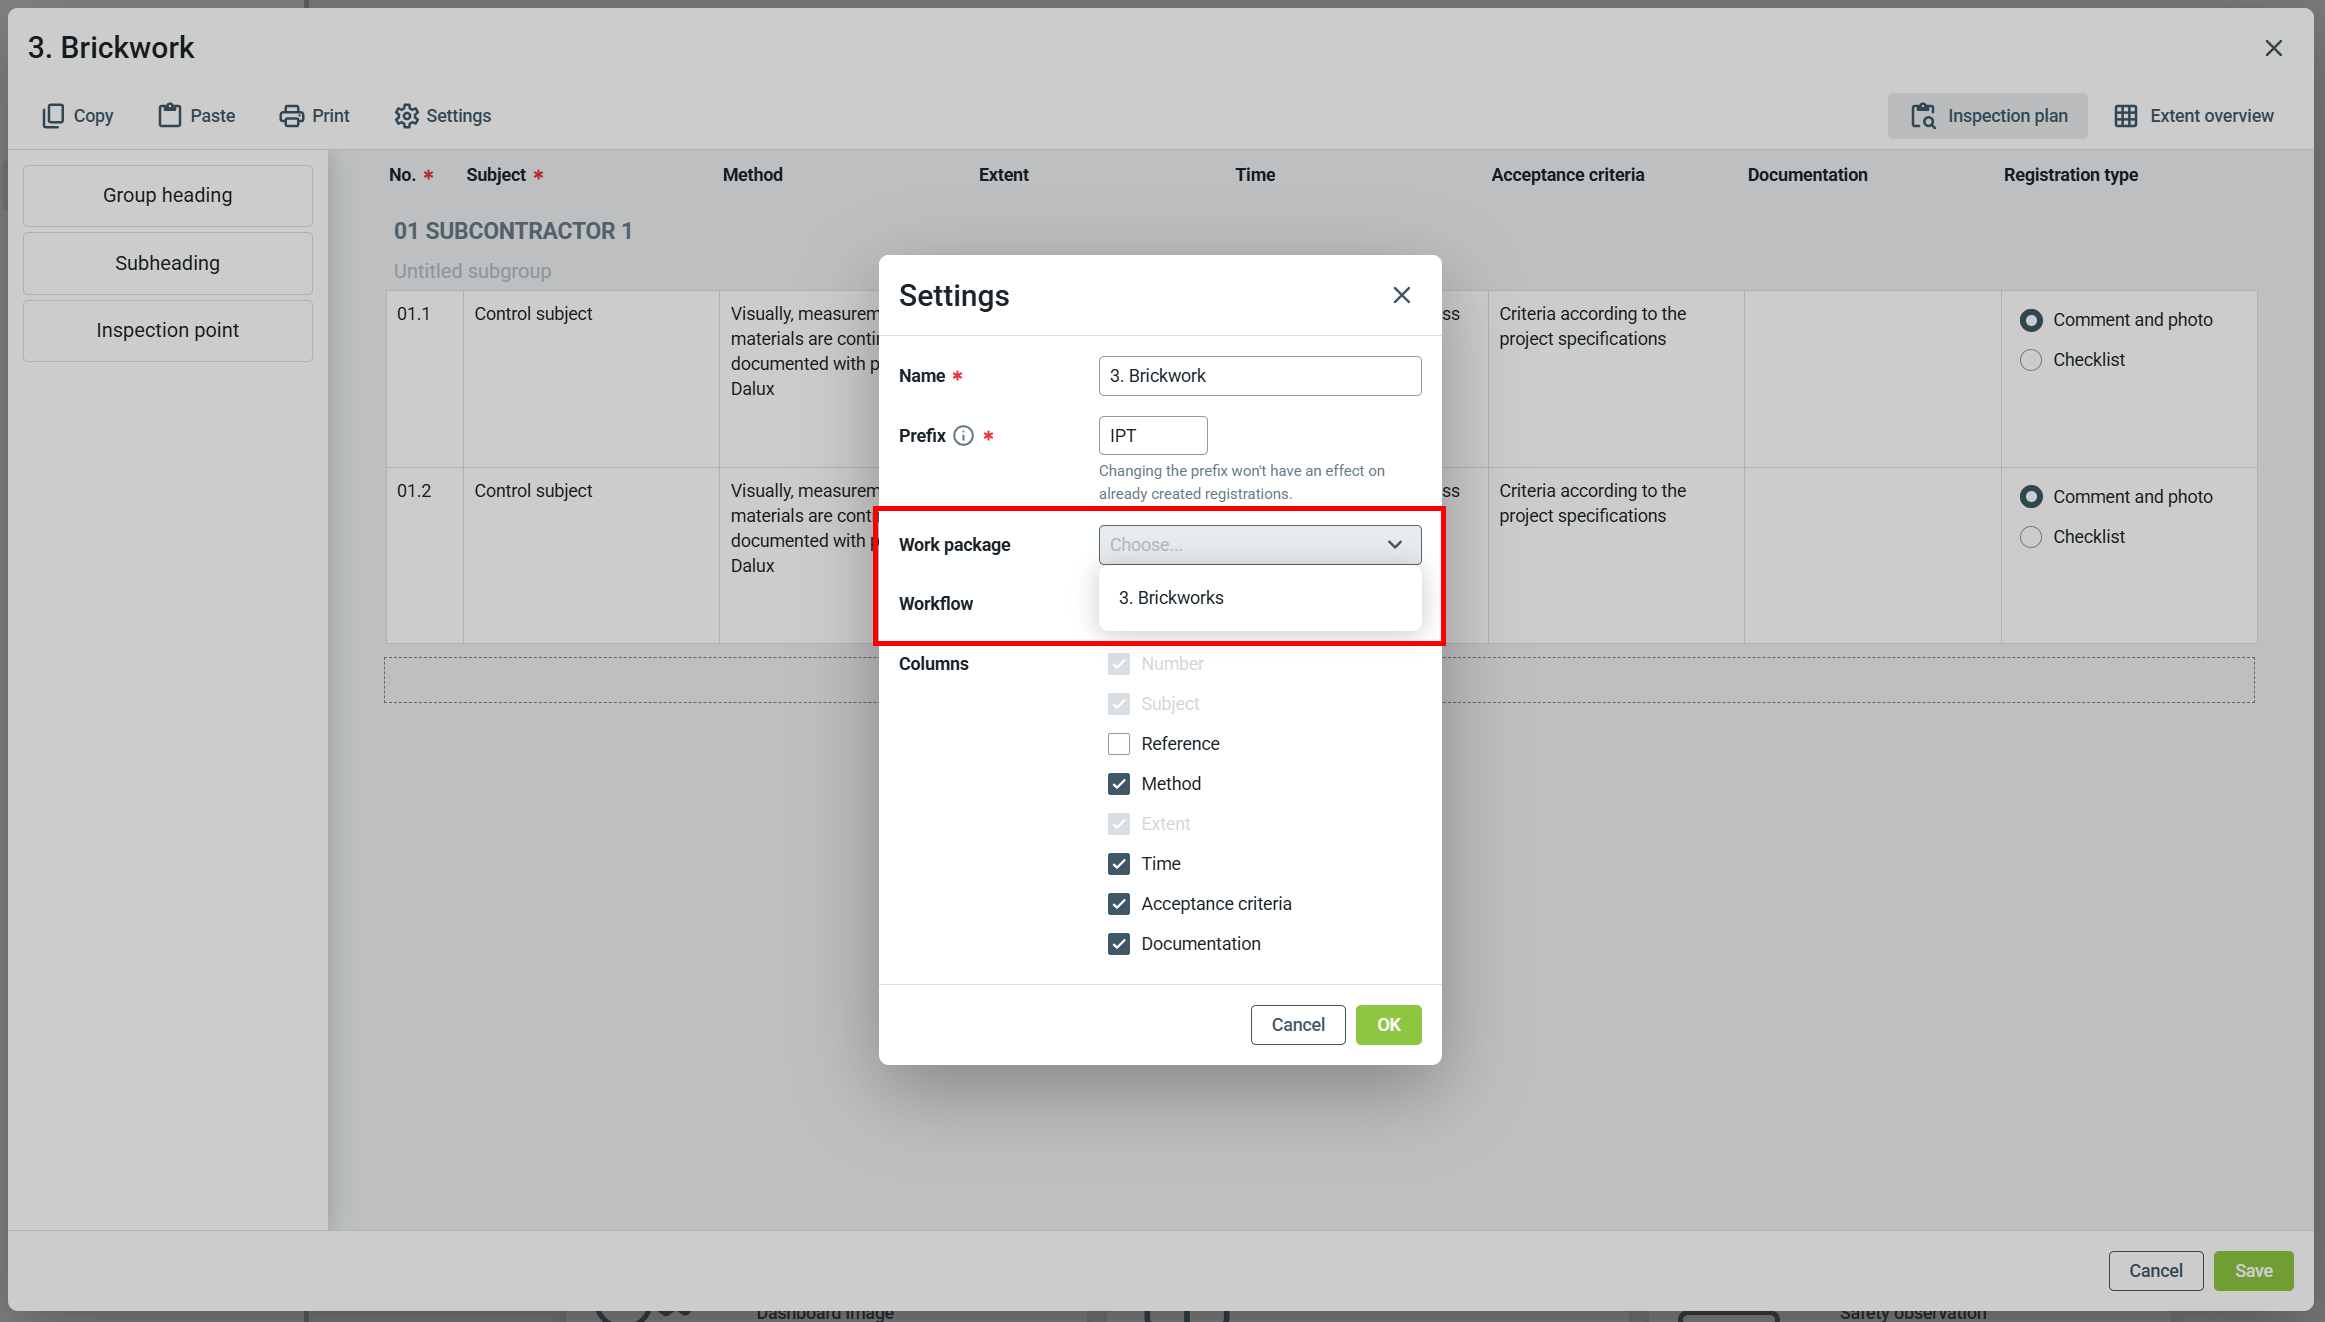Select Checklist radio for row 01.2
Screen dimensions: 2325x1322
point(2031,537)
